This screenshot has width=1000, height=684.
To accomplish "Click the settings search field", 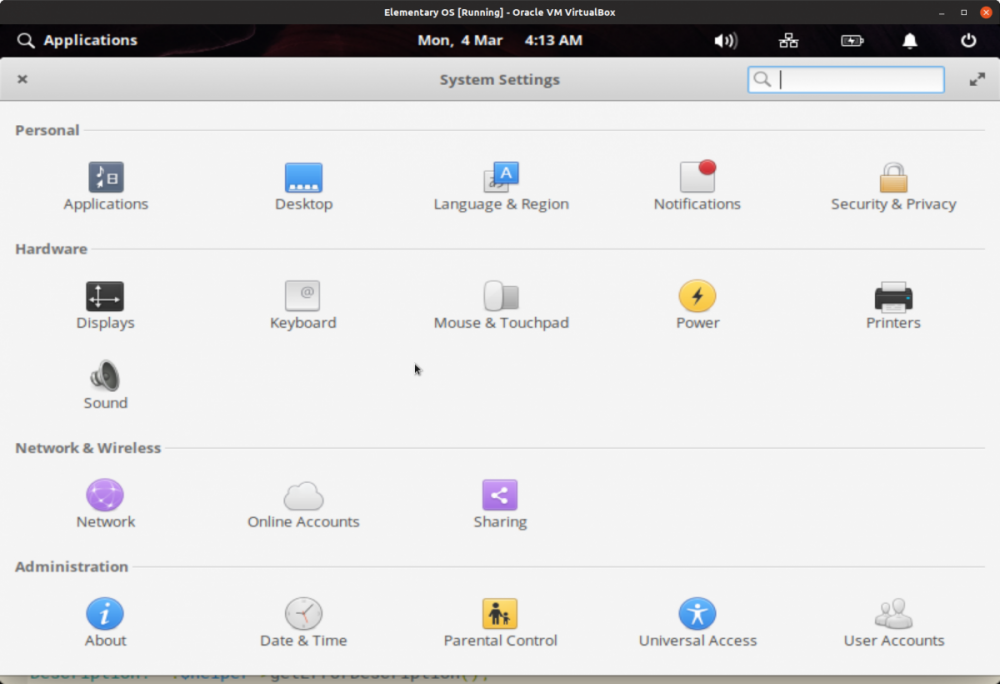I will 845,79.
